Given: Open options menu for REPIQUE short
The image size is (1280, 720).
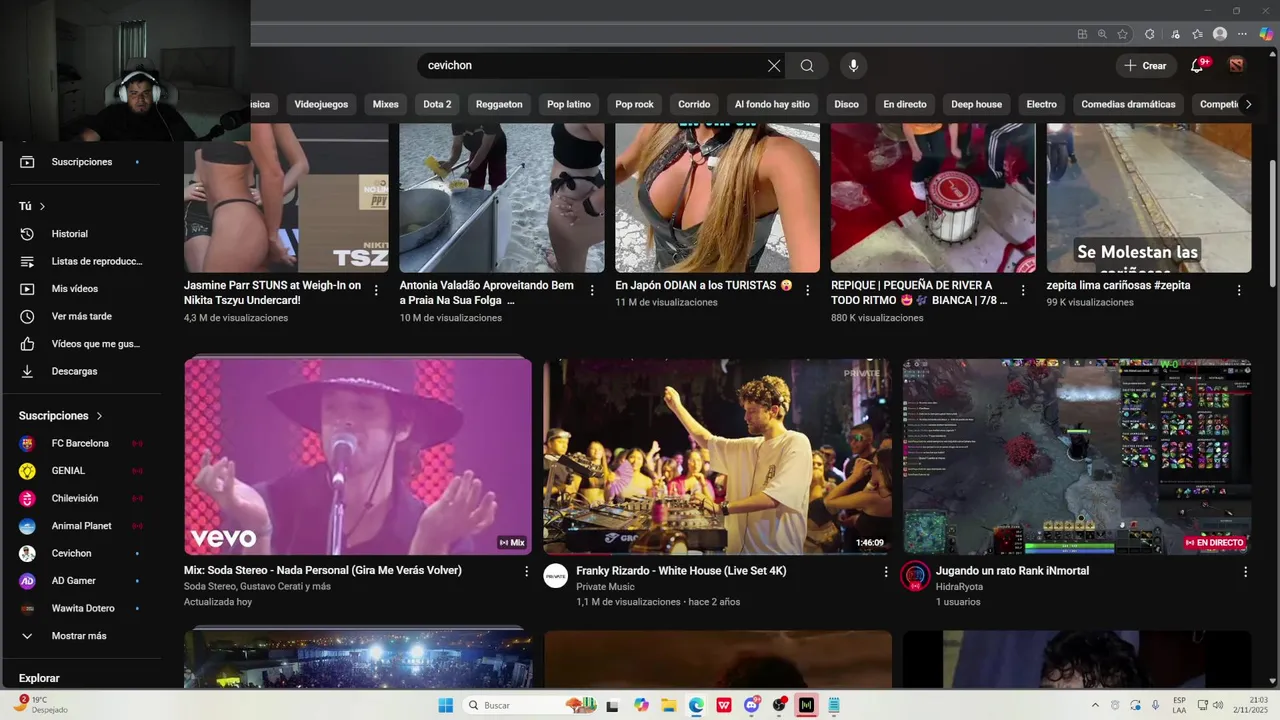Looking at the screenshot, I should [1023, 290].
